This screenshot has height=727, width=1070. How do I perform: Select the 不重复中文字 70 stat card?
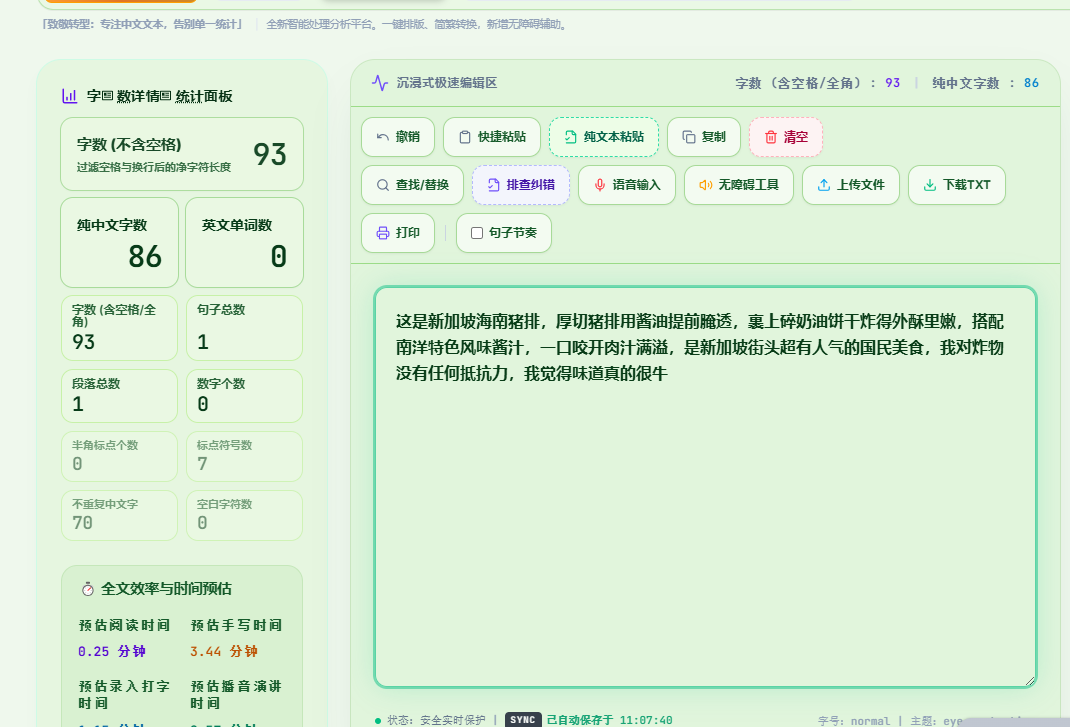point(119,515)
